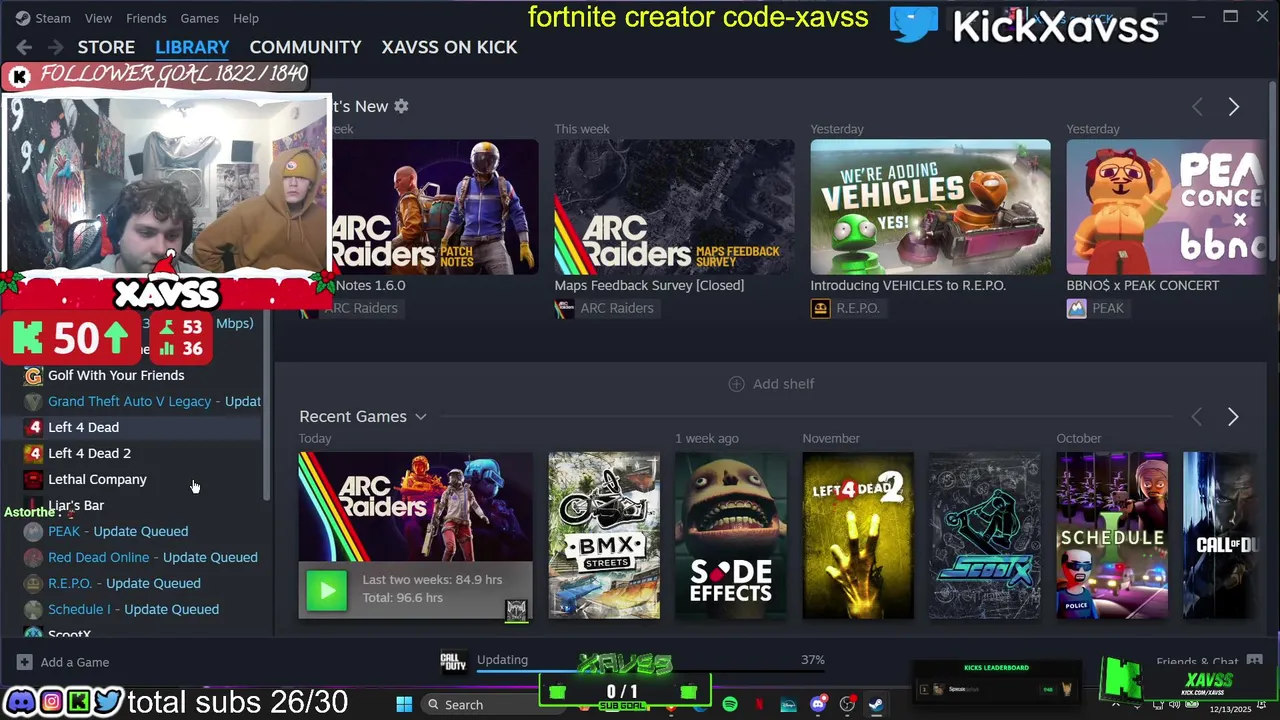Click the R.E.P.O. icon under the vehicles news
This screenshot has width=1280, height=720.
820,308
